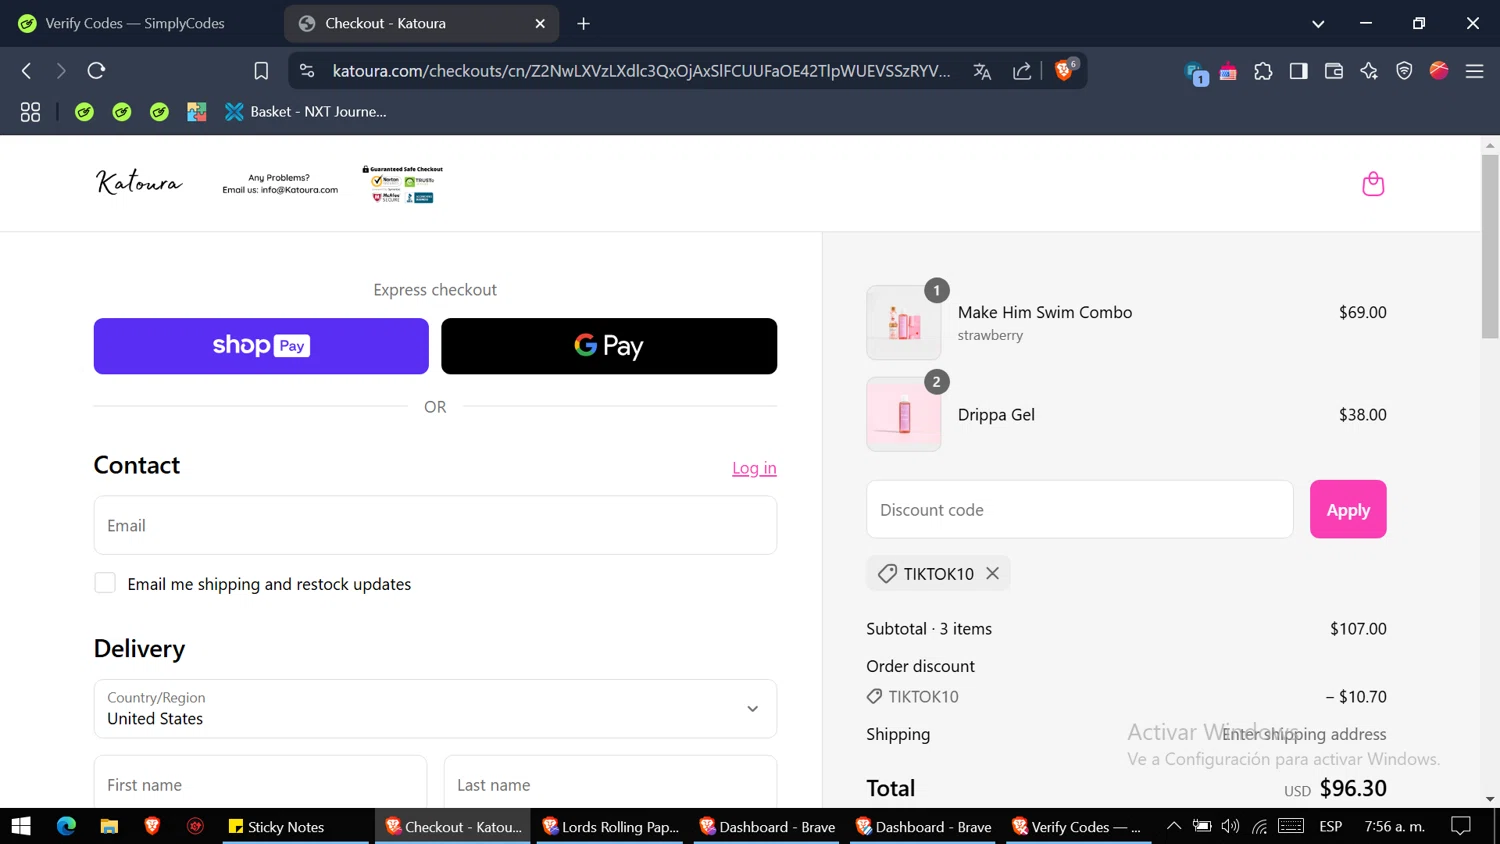Open the Brave main menu

click(1474, 70)
